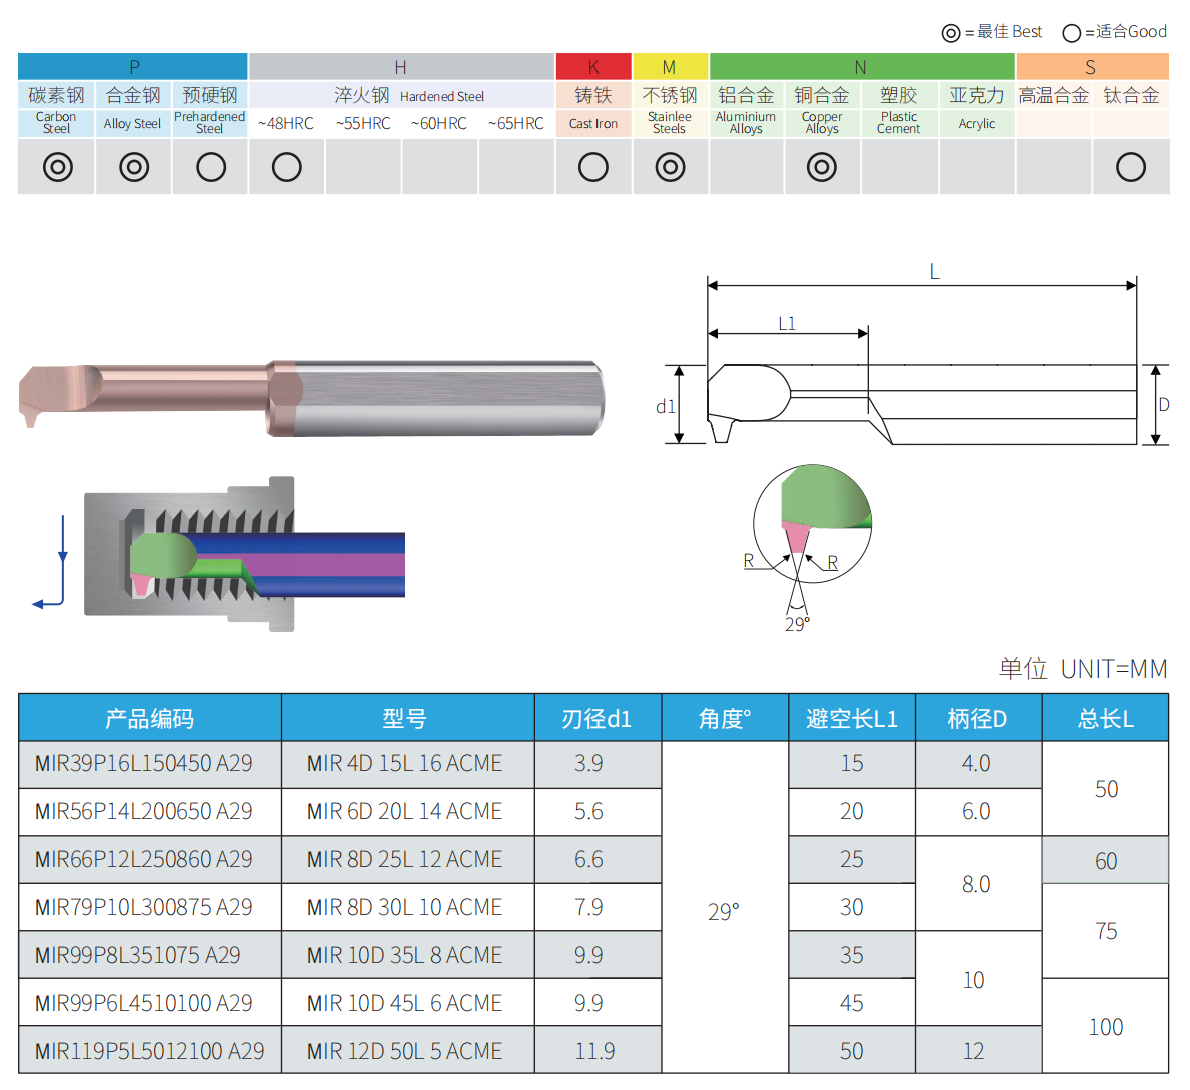The image size is (1190, 1090).
Task: Select product code MIR99P6L4510100 A29
Action: point(143,1003)
